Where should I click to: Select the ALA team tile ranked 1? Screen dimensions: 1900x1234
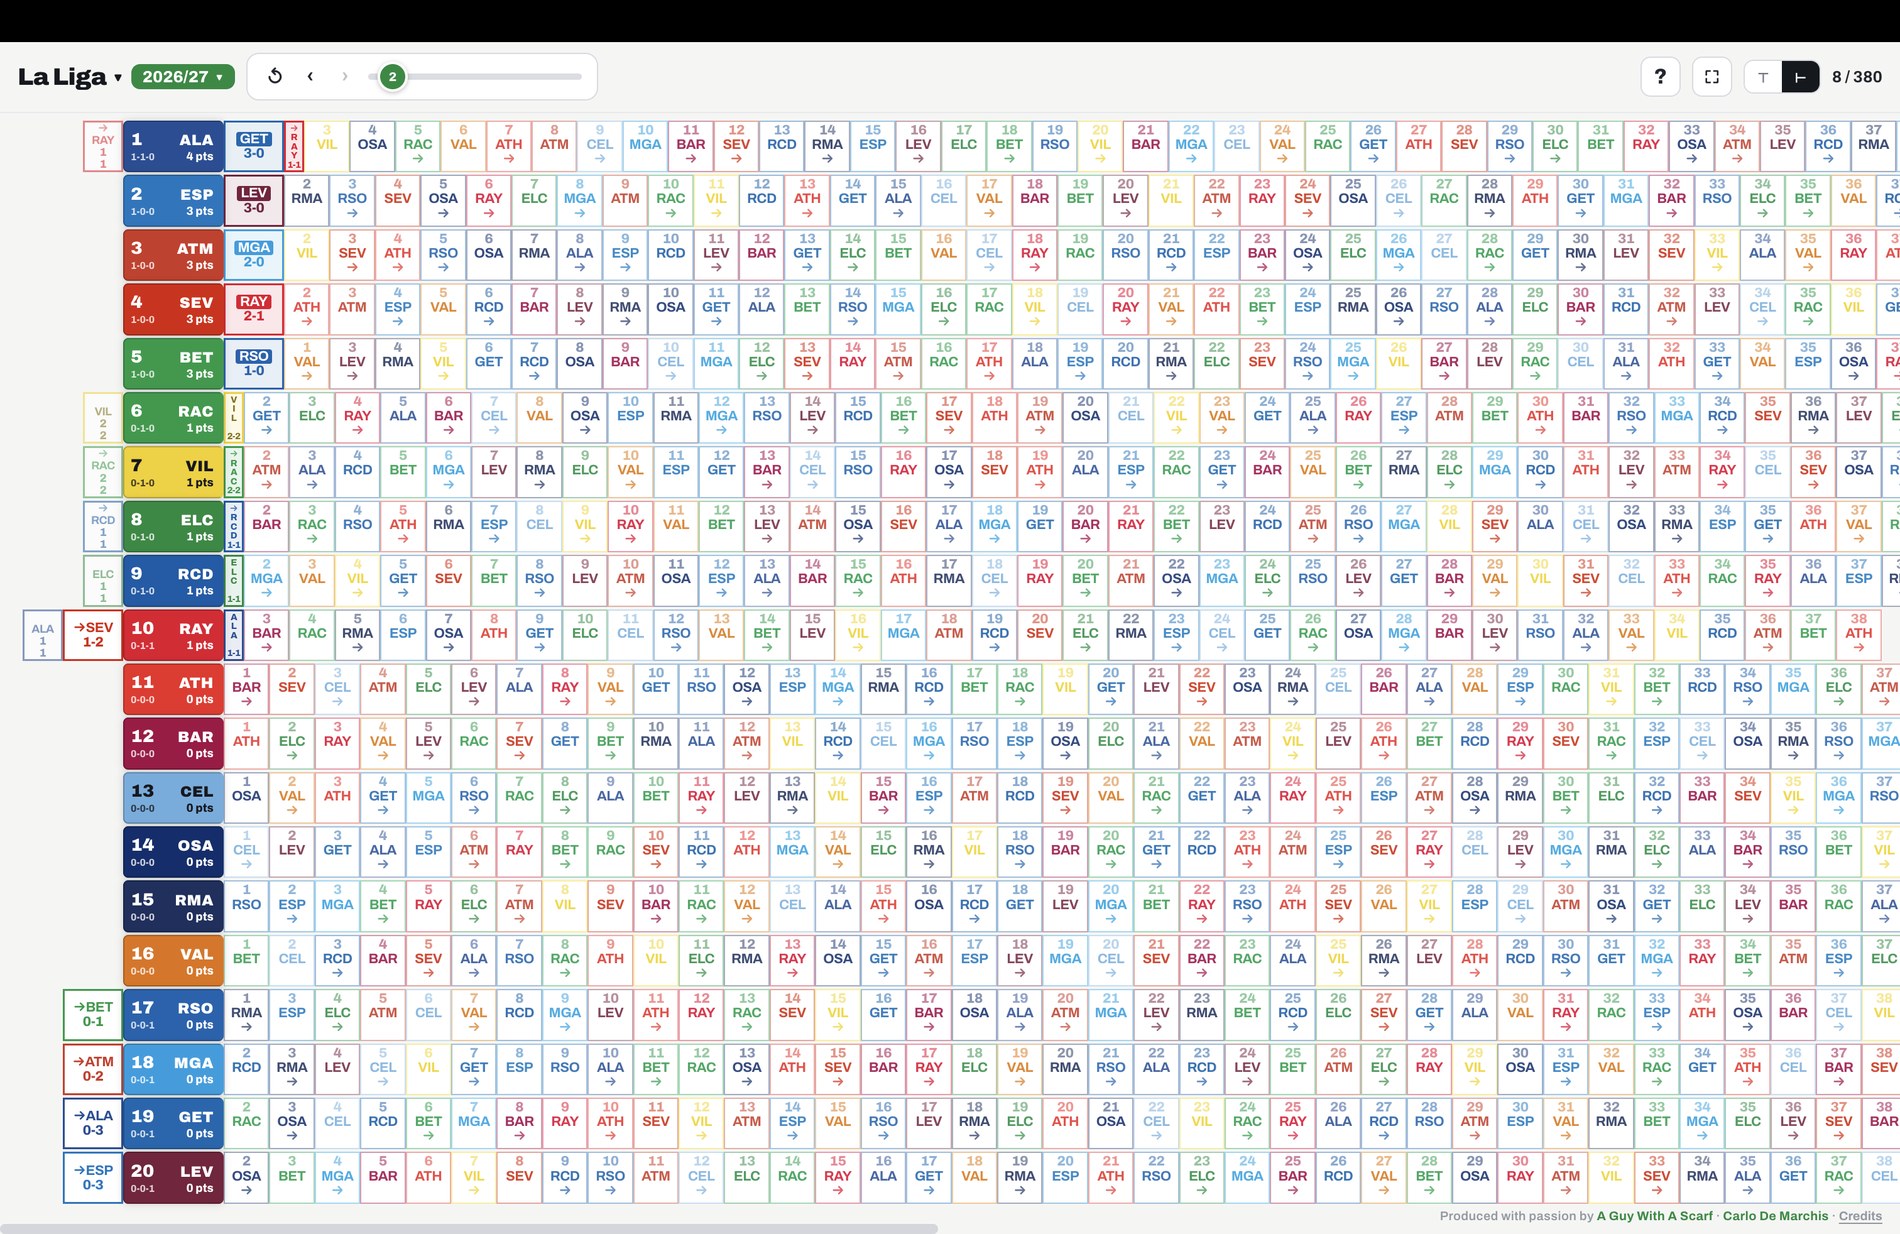pyautogui.click(x=173, y=147)
